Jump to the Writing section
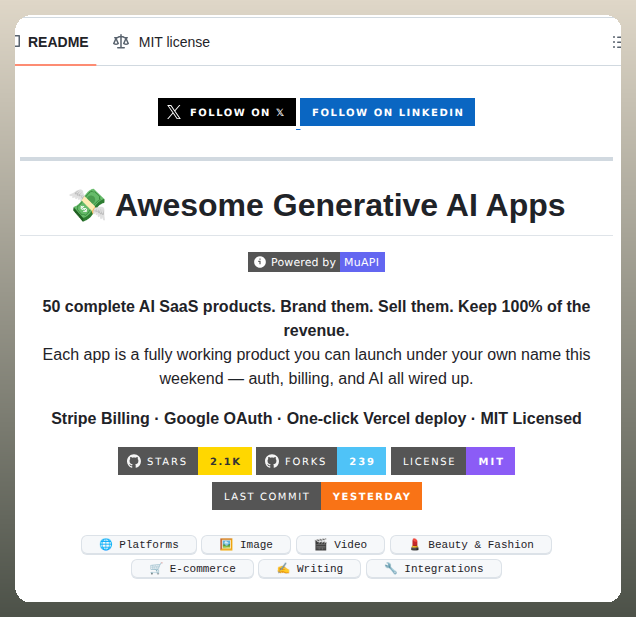Screen dimensions: 636x617 point(309,568)
